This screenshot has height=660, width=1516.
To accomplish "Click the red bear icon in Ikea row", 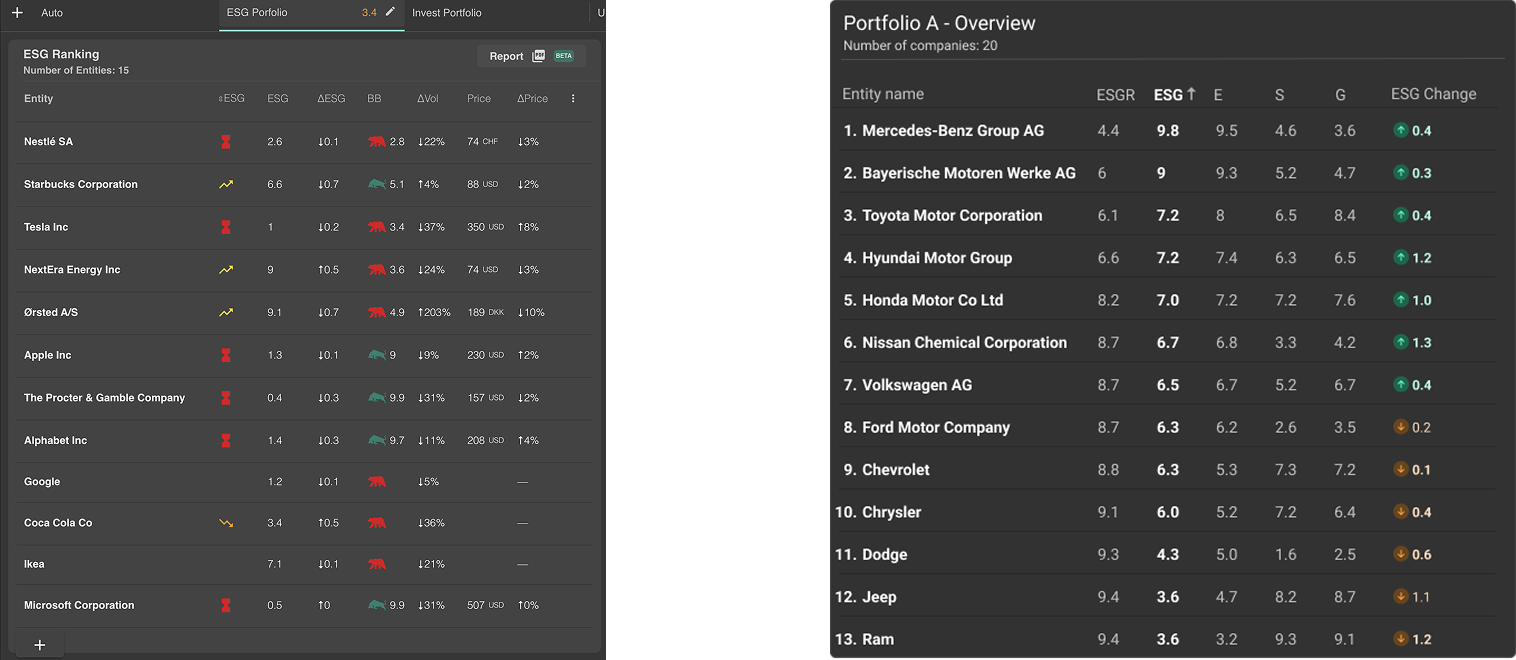I will tap(377, 564).
